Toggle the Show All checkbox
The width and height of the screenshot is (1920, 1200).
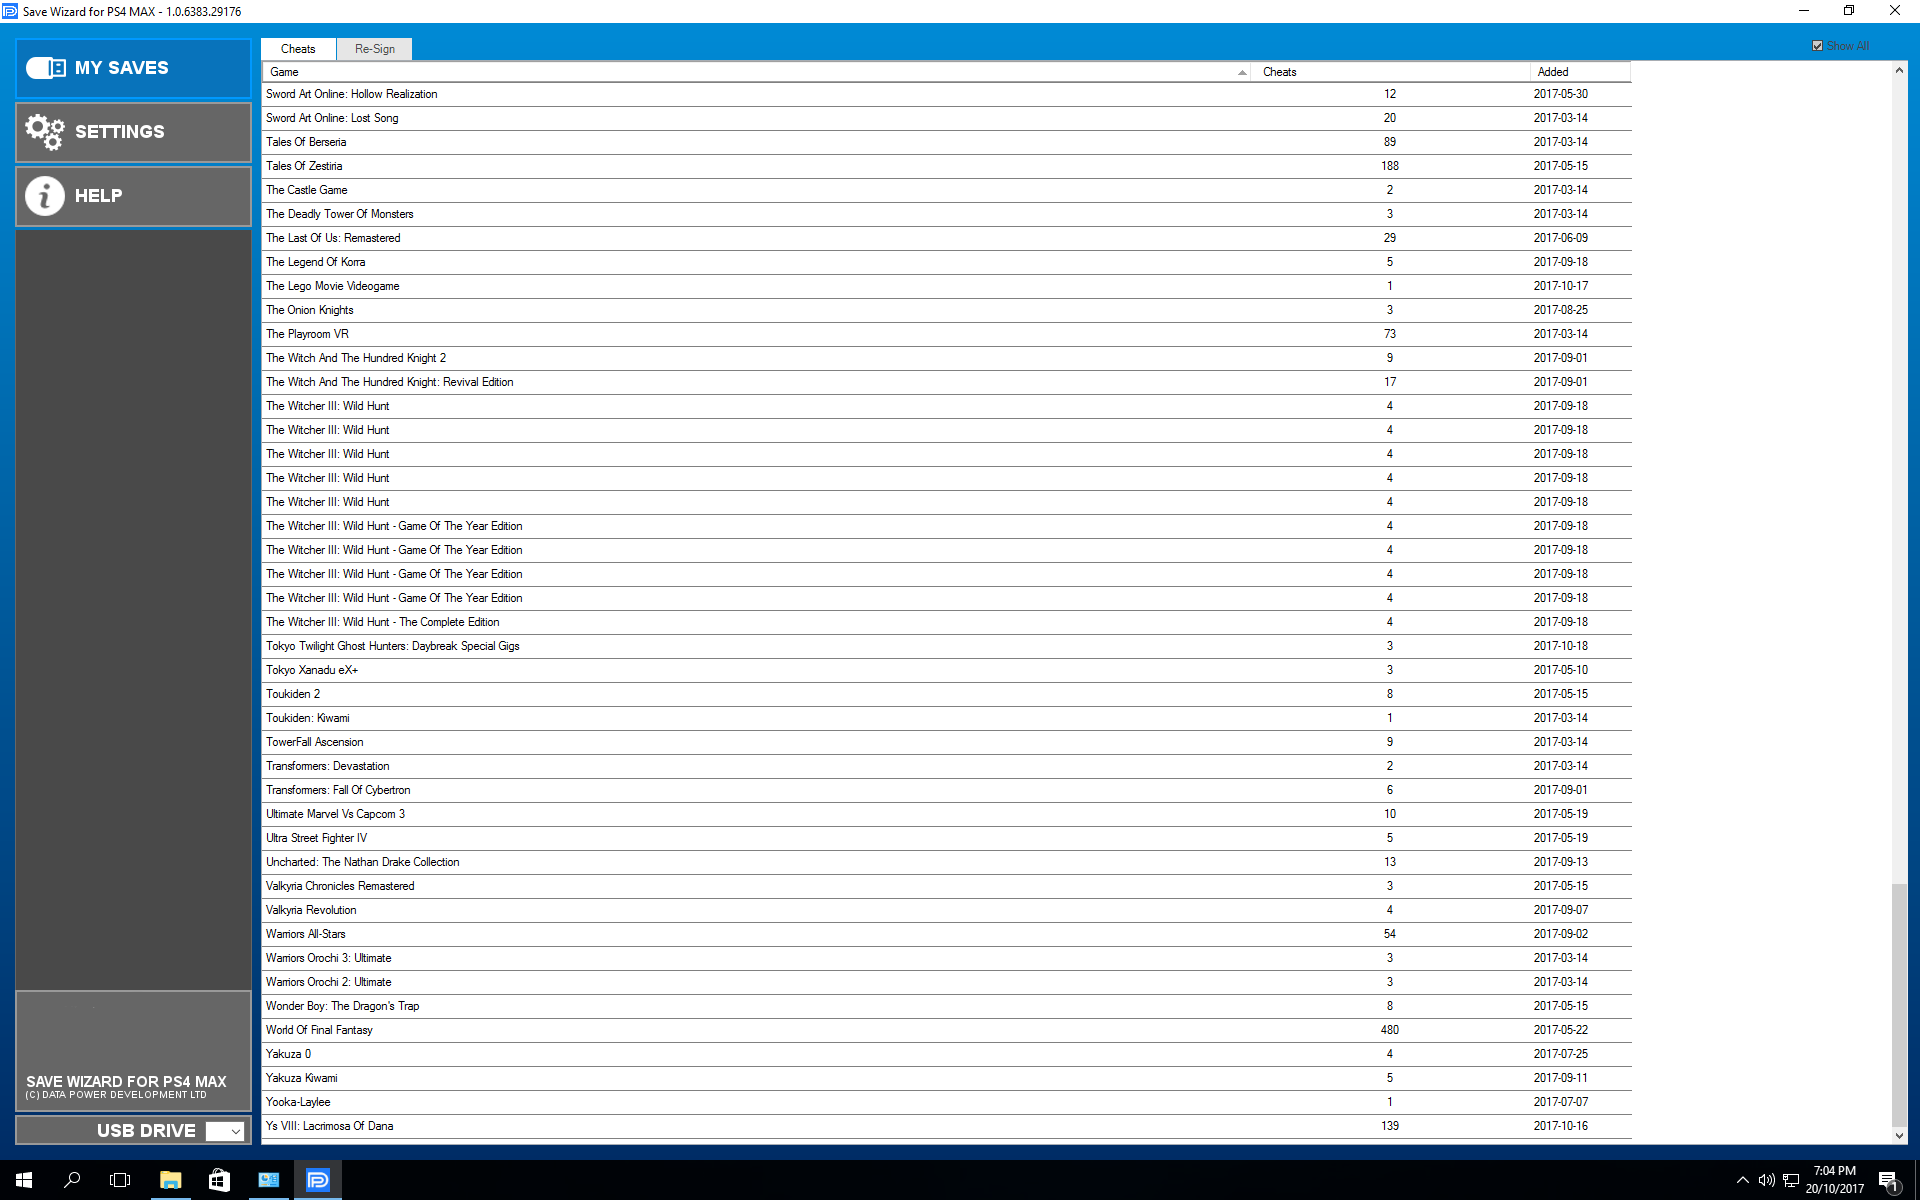[x=1817, y=46]
